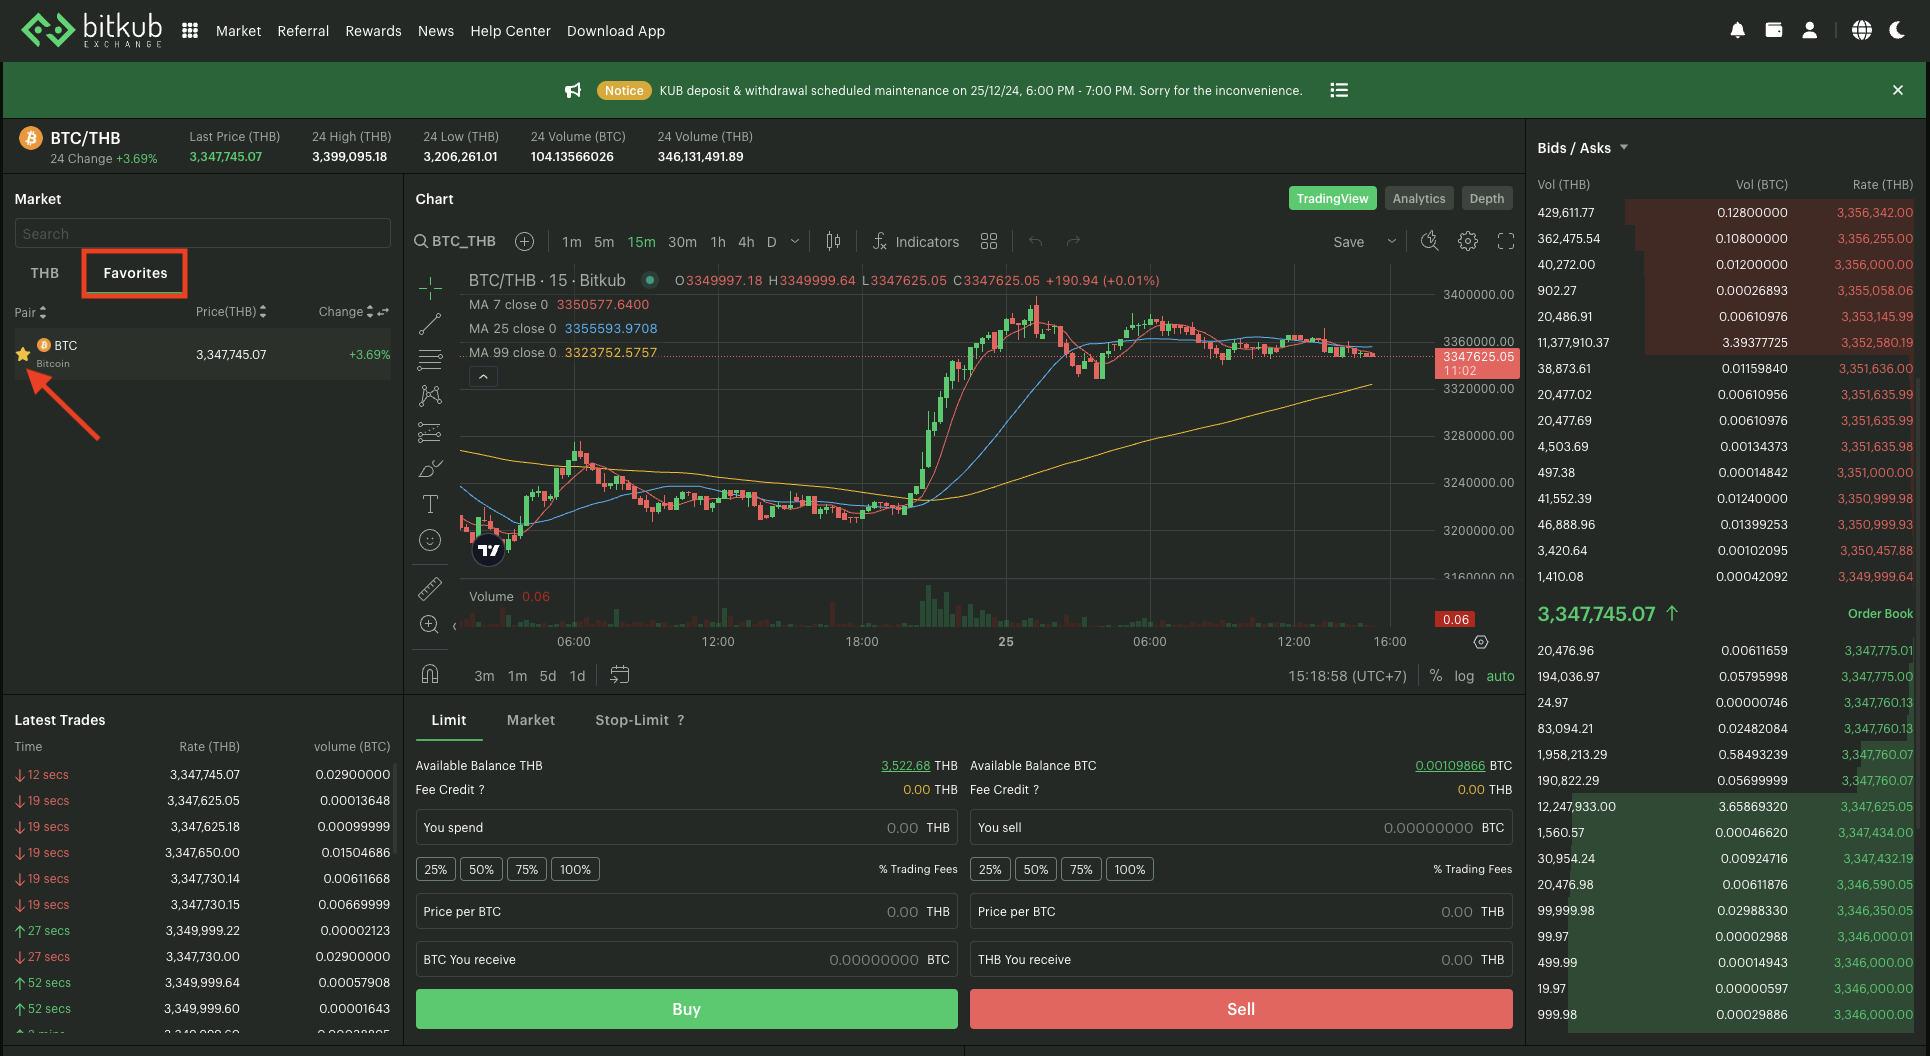
Task: Set buy amount to 50%
Action: pos(481,869)
